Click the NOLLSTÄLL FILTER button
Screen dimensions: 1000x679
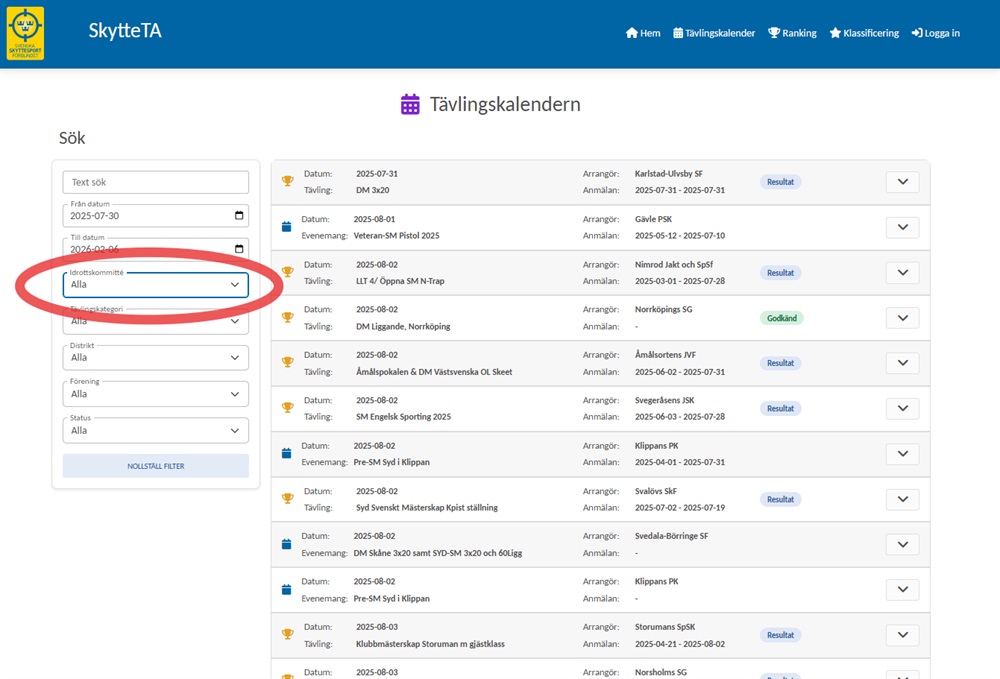coord(156,466)
